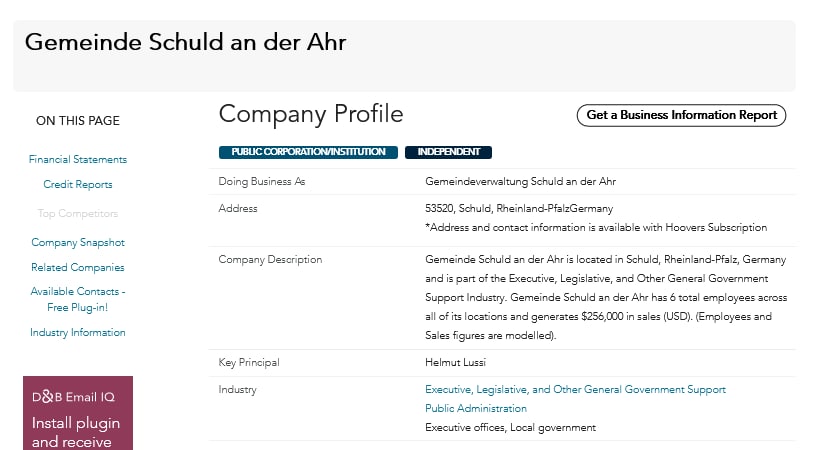821x450 pixels.
Task: Click the Company Profile heading
Action: point(311,114)
